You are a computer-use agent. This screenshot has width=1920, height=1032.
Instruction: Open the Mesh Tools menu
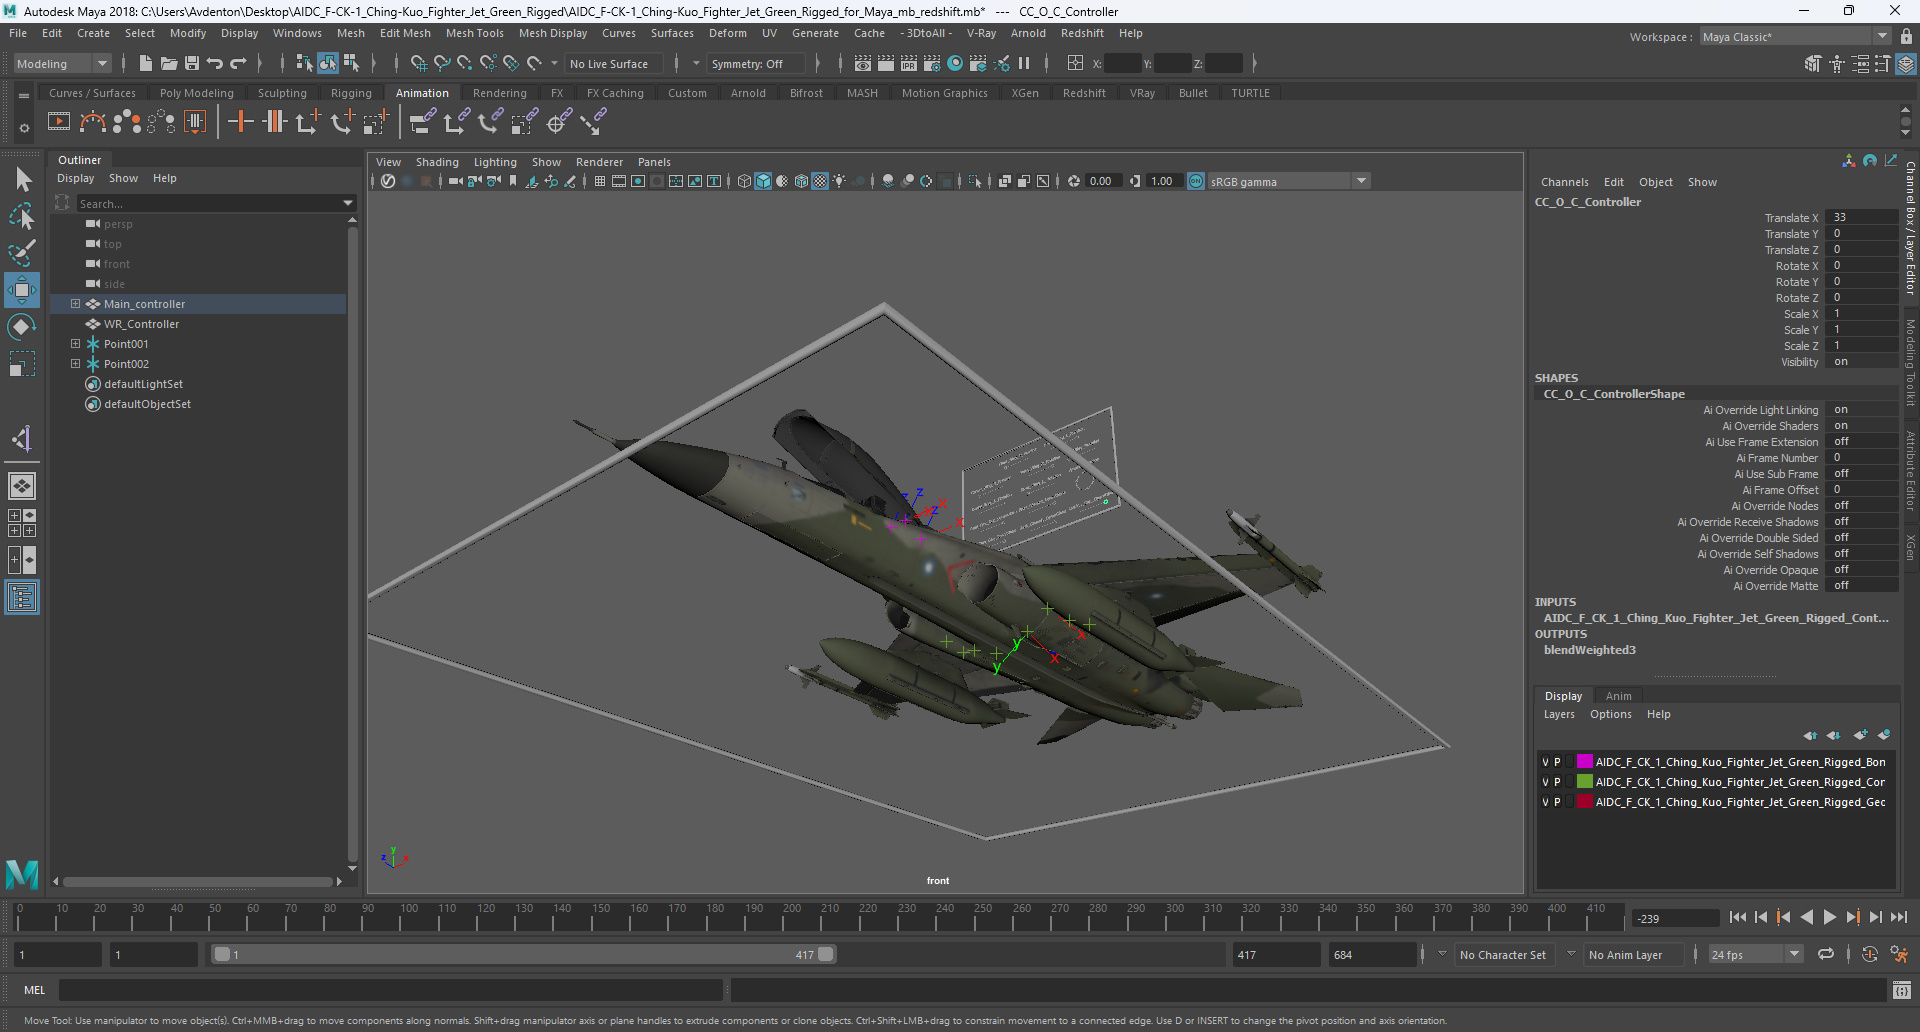(475, 33)
